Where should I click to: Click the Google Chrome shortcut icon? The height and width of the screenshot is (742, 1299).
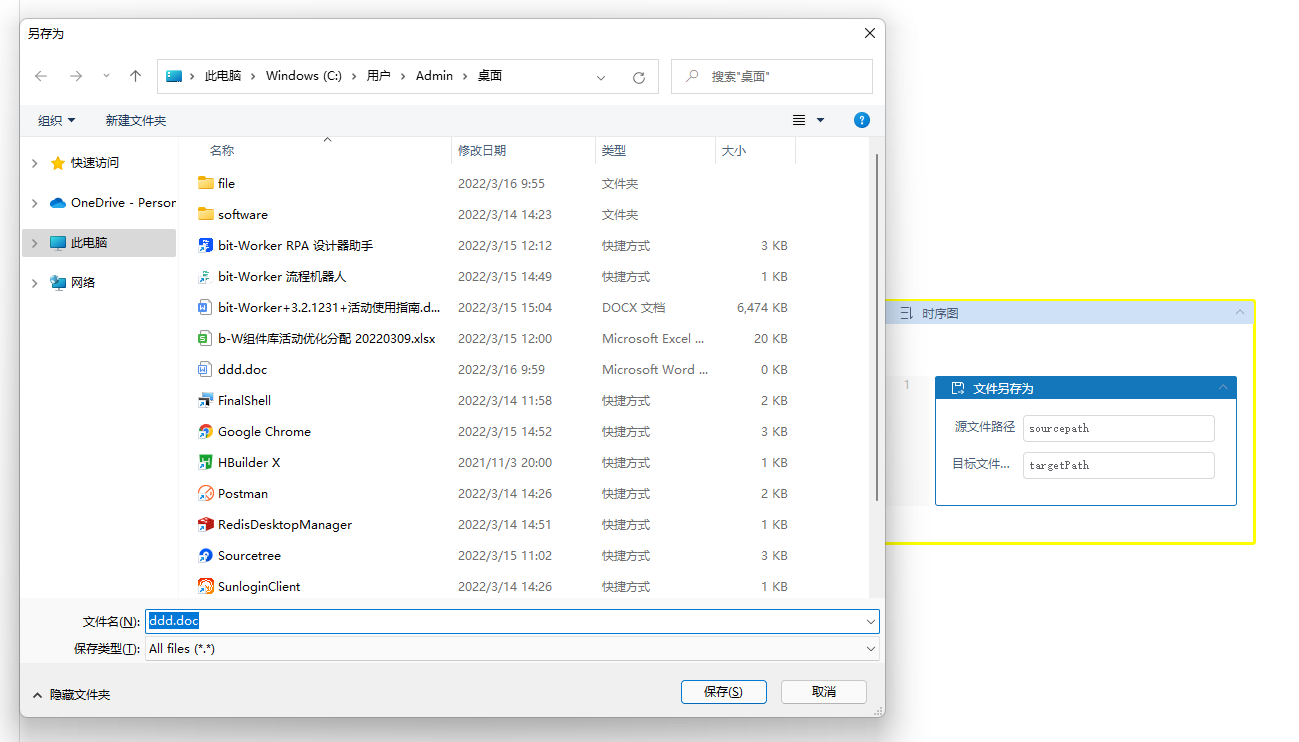[206, 432]
